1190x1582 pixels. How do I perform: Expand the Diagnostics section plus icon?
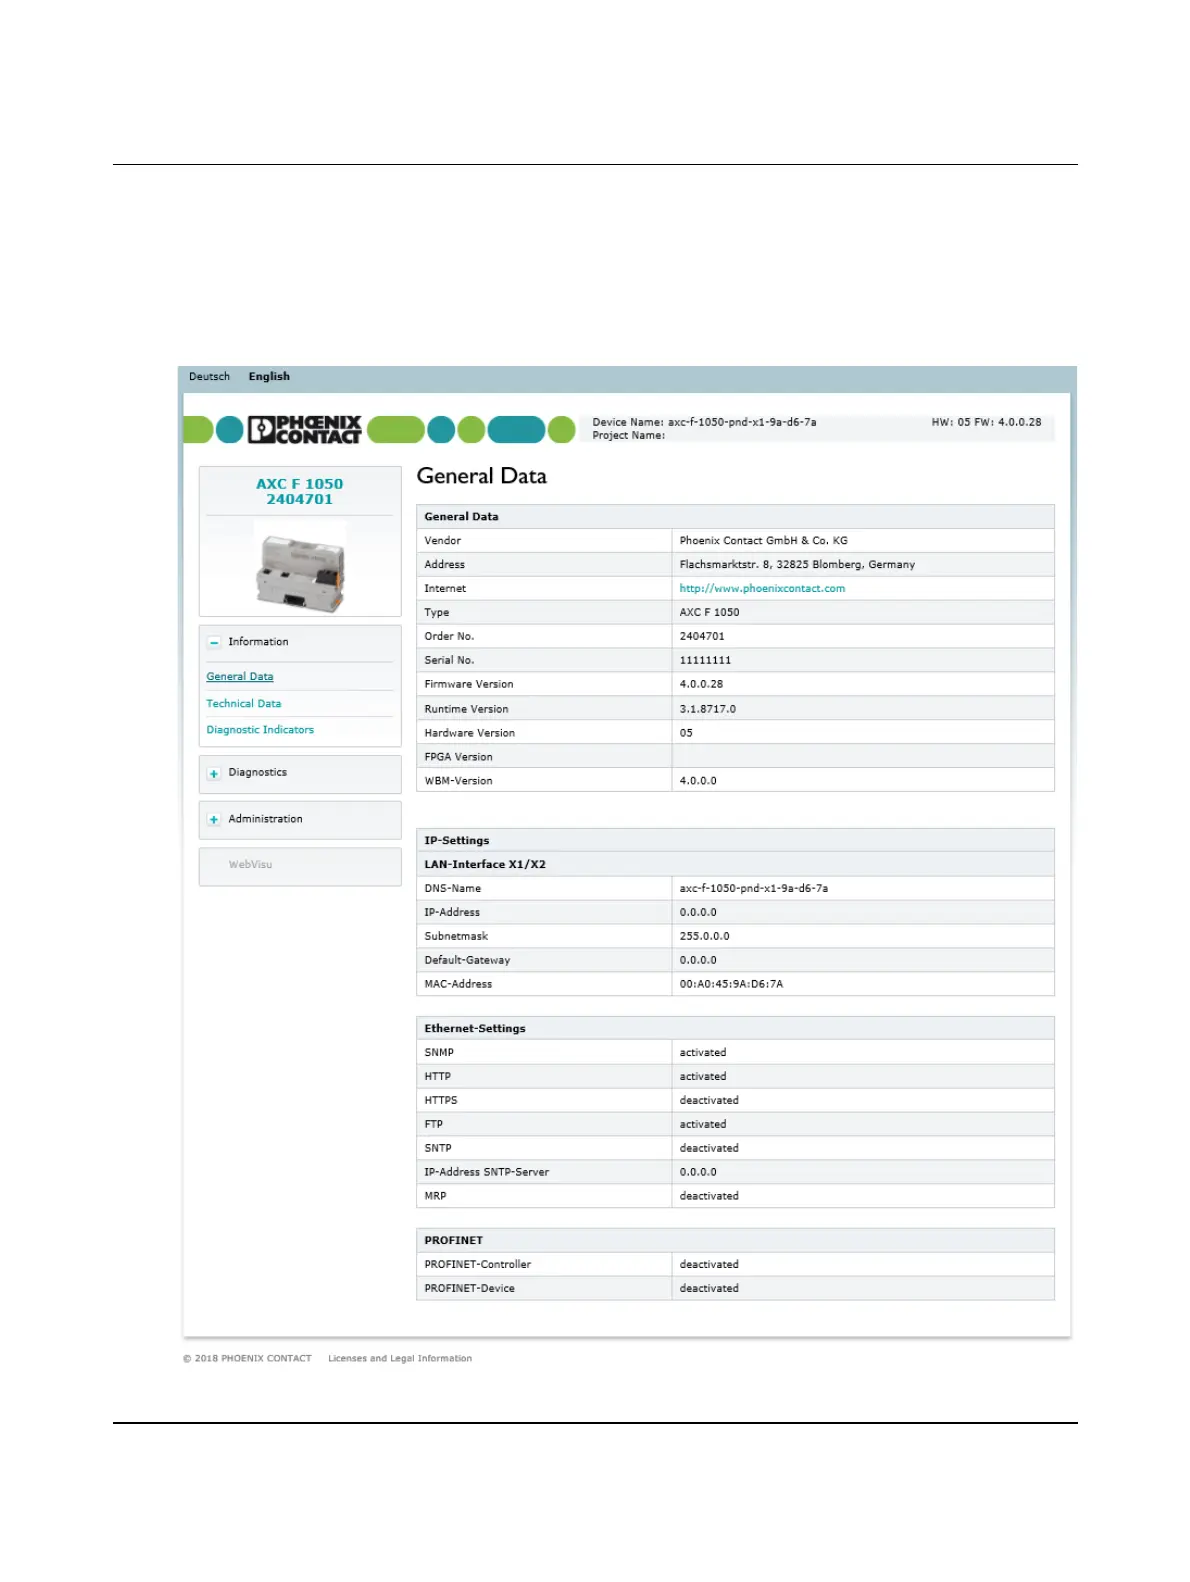214,774
